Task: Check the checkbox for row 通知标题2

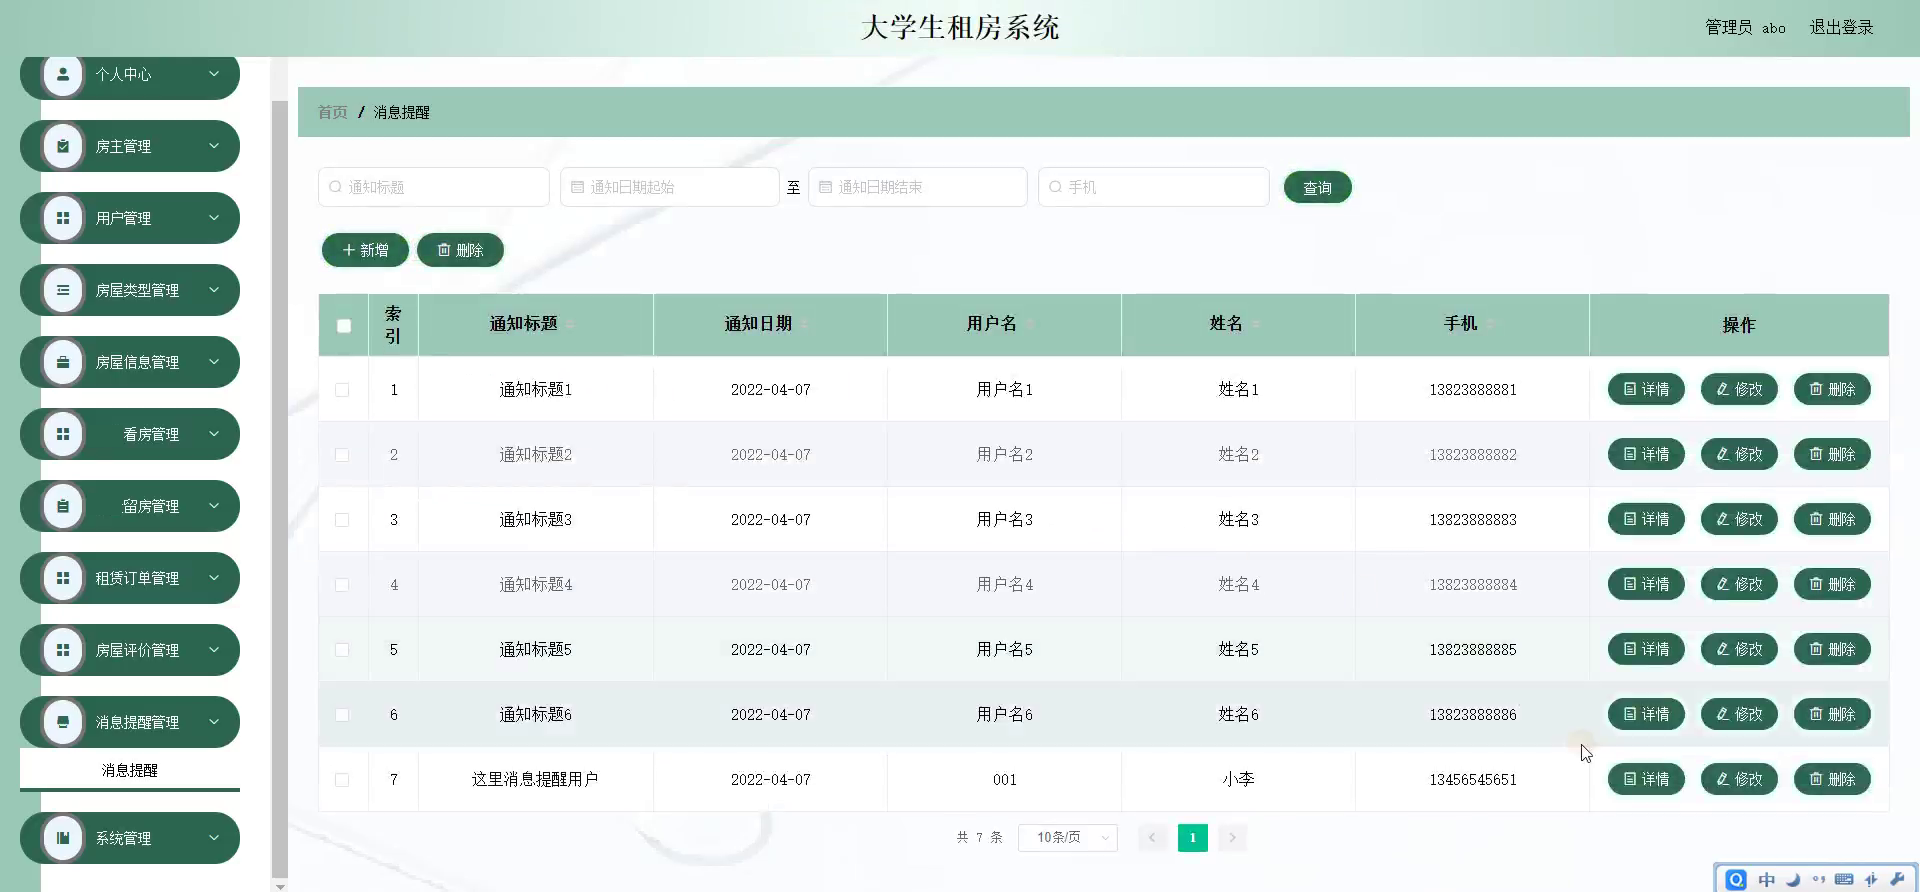Action: (x=342, y=455)
